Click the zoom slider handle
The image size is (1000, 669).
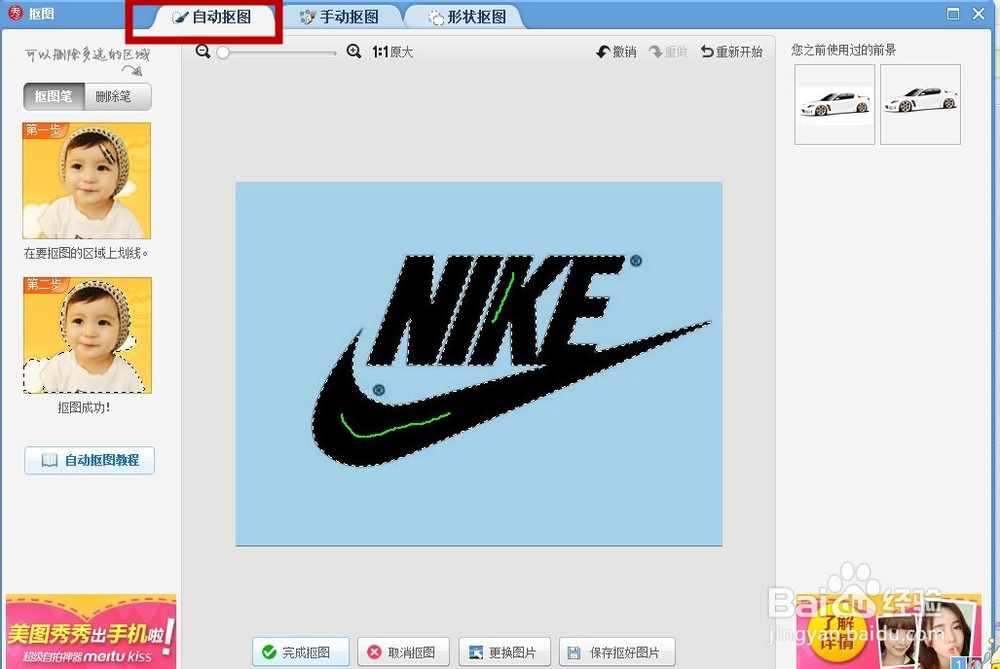(x=223, y=52)
